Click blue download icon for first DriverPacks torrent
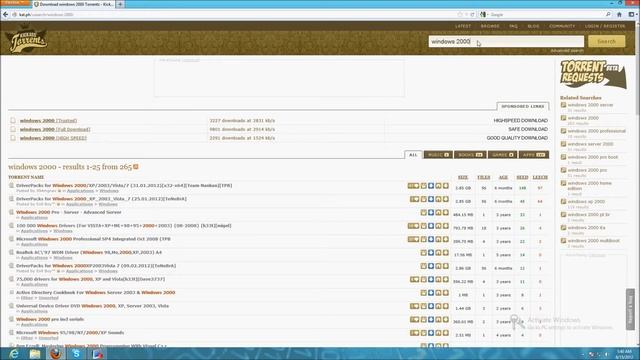This screenshot has height=360, width=640. (431, 186)
